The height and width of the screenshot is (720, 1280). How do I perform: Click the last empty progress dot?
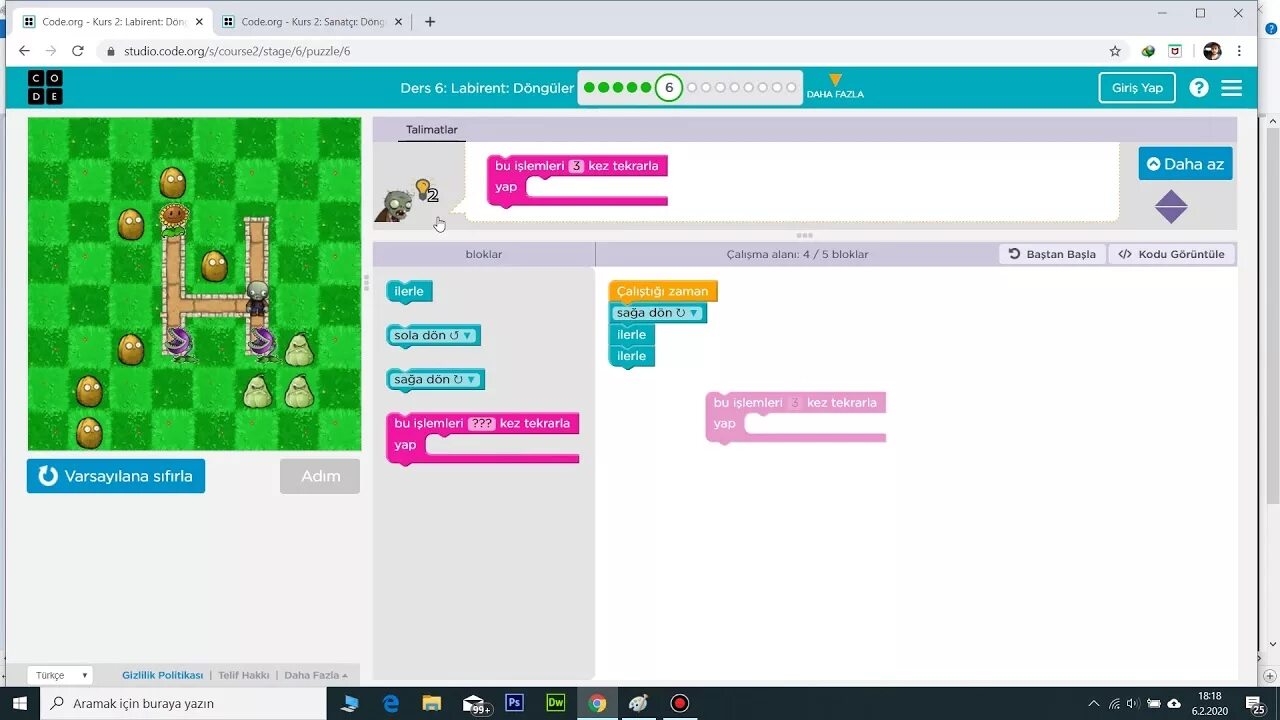791,88
